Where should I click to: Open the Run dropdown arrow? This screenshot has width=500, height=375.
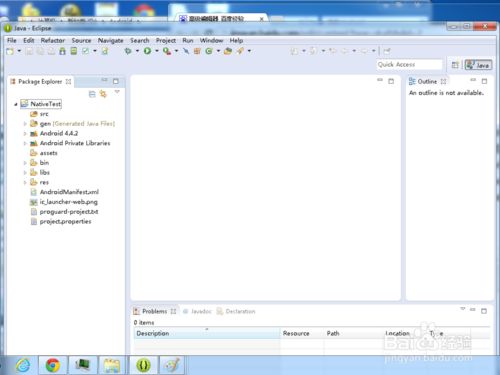coord(157,51)
